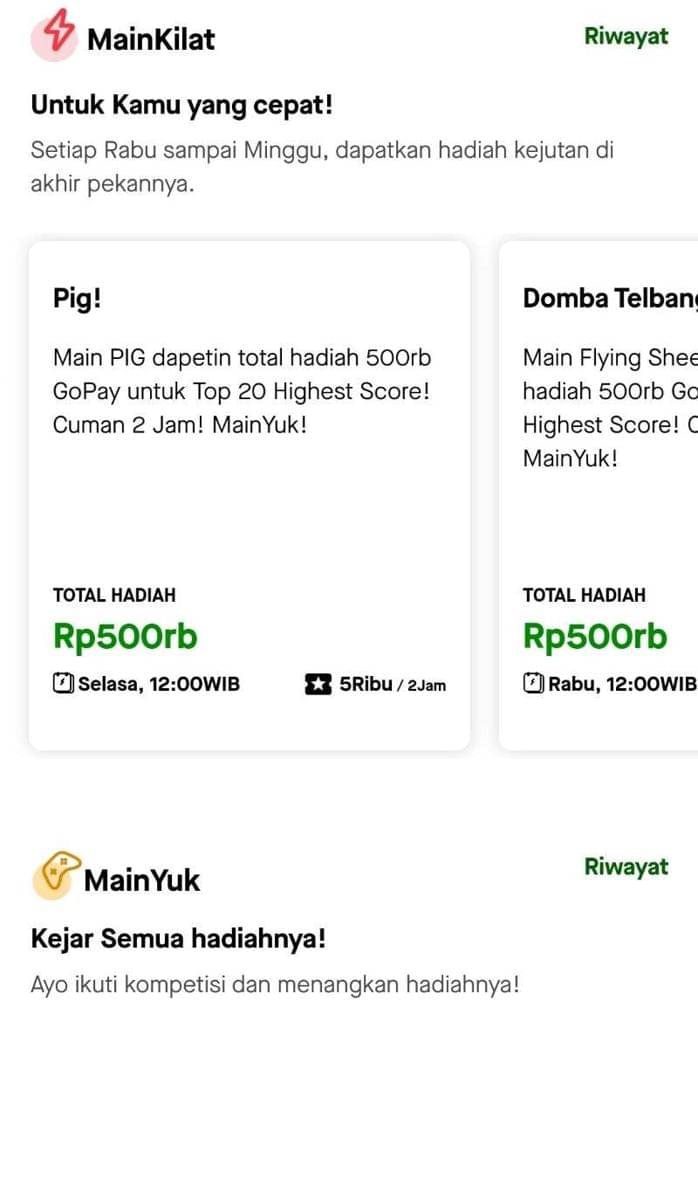Viewport: 698px width, 1200px height.
Task: Select the TOTAL HADIAH label on Pig card
Action: (x=114, y=594)
